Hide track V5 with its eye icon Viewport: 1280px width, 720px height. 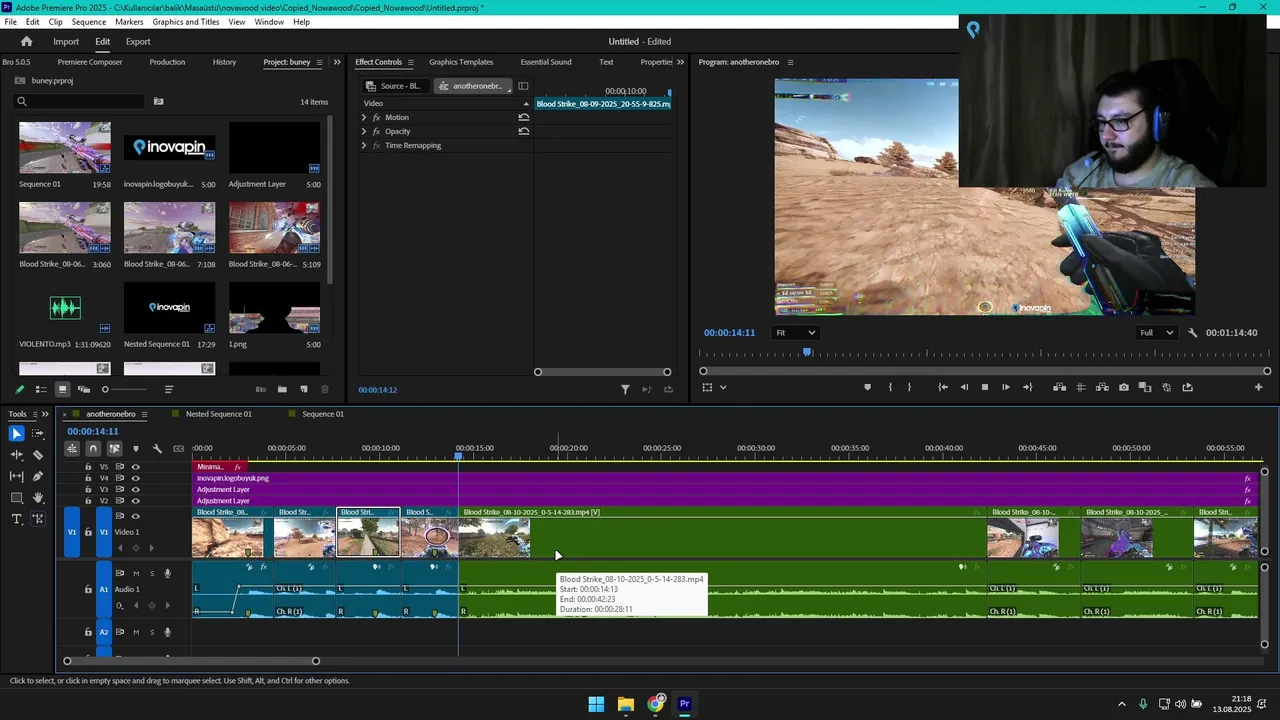[x=136, y=467]
